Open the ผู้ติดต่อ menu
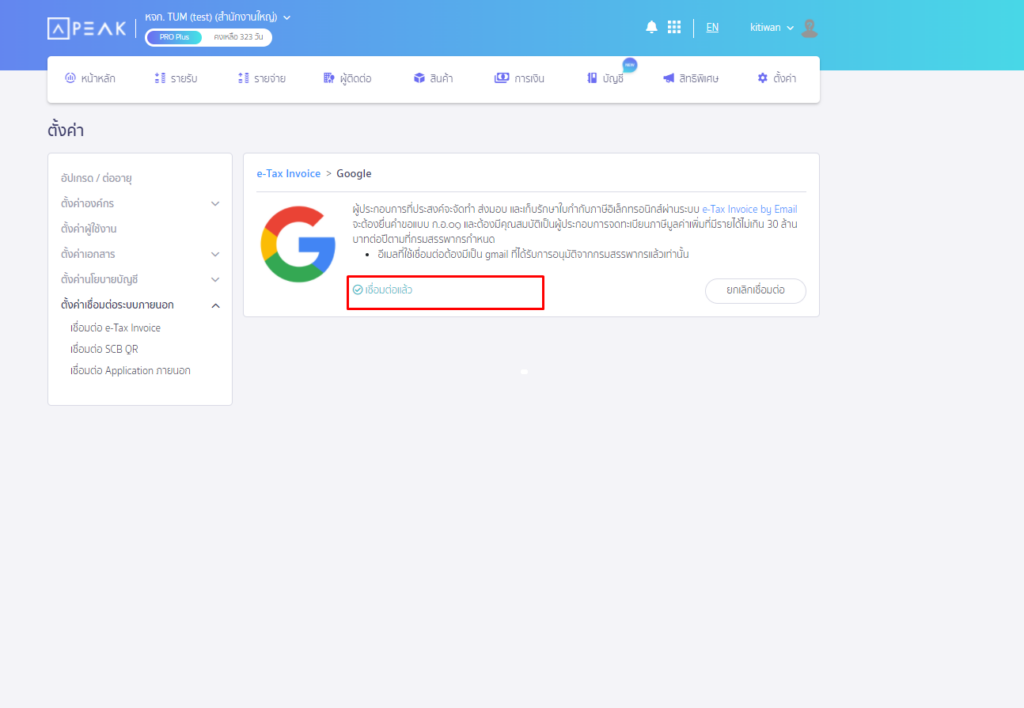Image resolution: width=1024 pixels, height=708 pixels. 347,78
